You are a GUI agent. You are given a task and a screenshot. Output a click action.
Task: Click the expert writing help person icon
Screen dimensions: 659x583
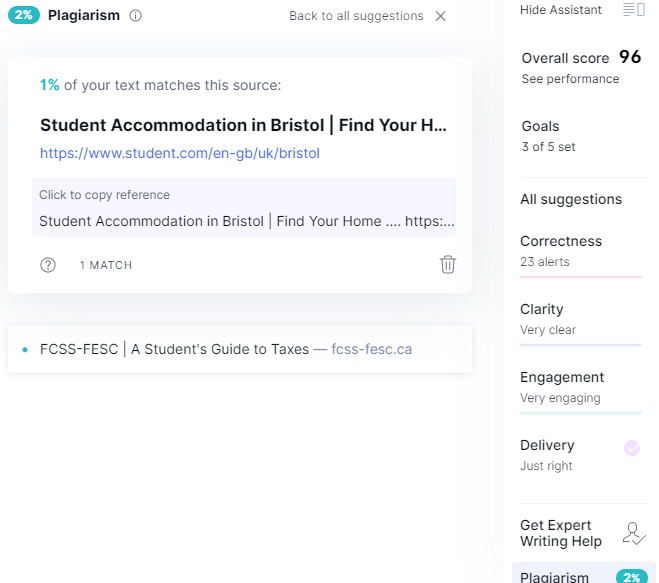click(634, 533)
